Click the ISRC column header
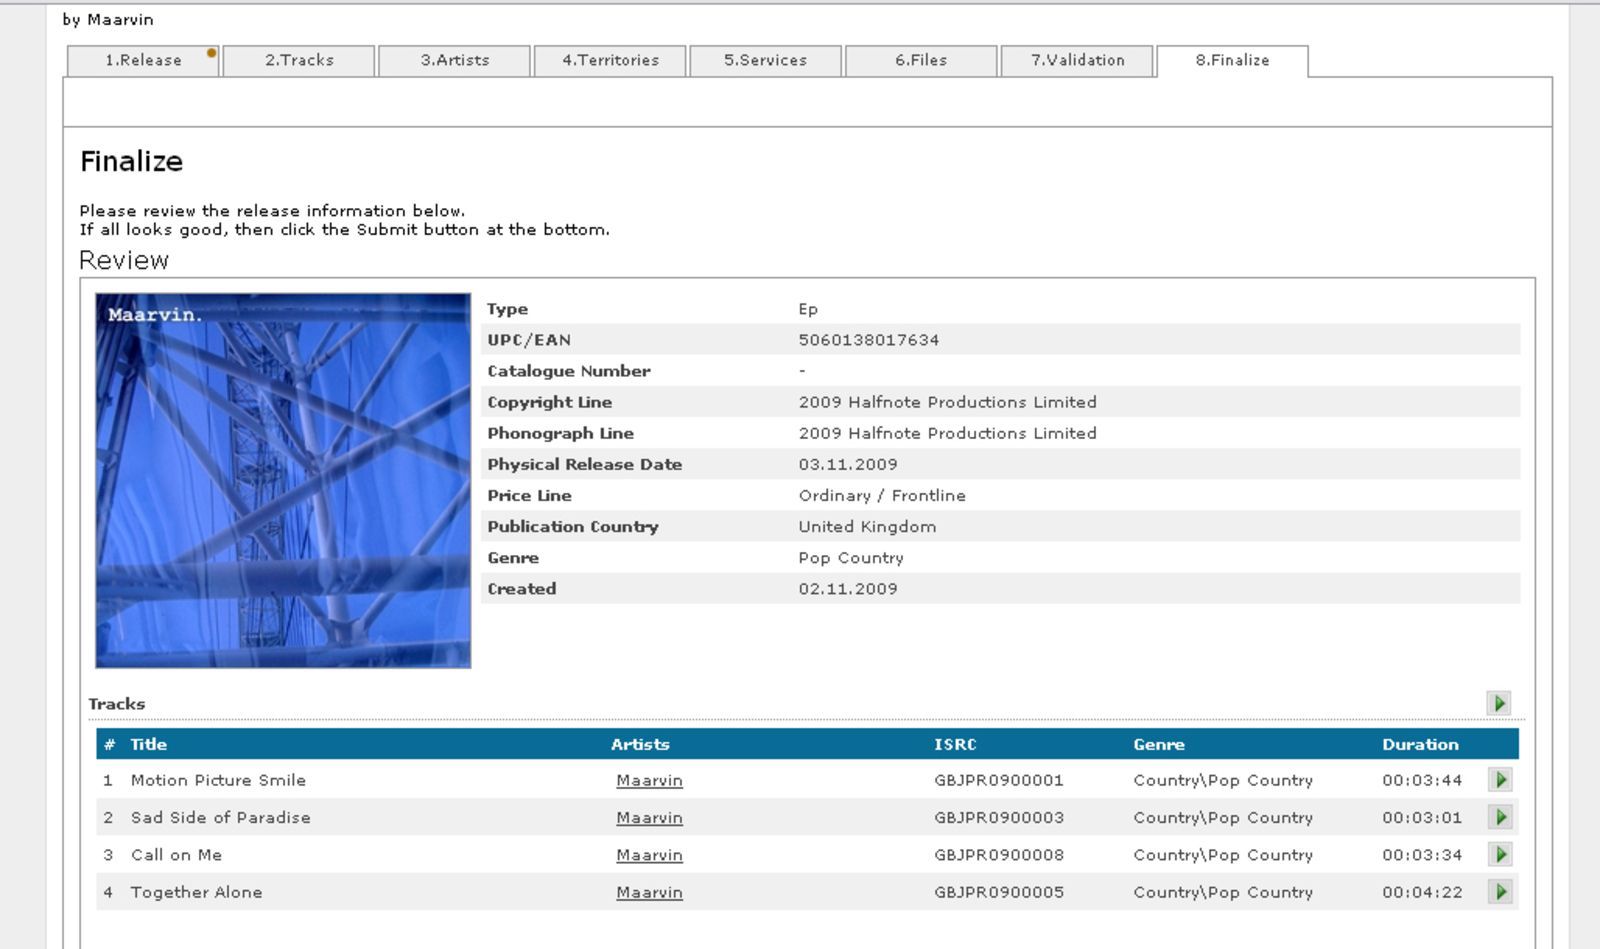1600x949 pixels. click(955, 744)
